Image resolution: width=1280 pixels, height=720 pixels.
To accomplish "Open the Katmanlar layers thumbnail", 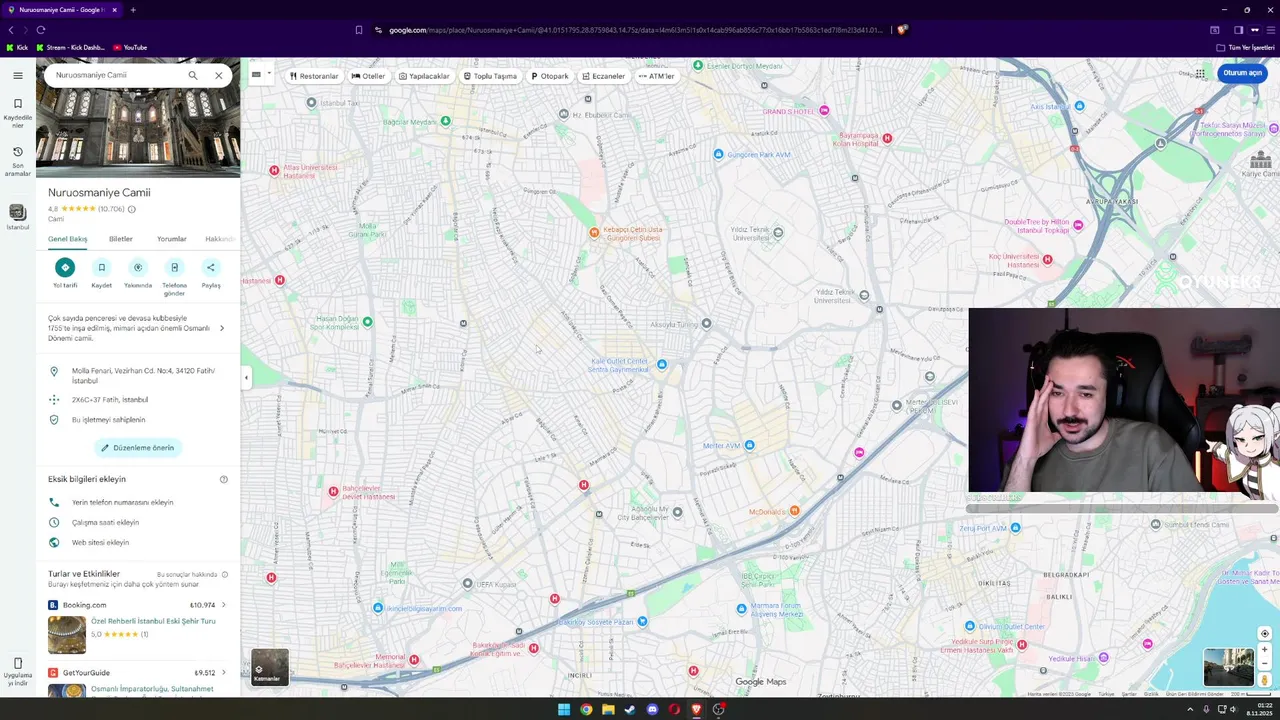I will click(x=270, y=668).
